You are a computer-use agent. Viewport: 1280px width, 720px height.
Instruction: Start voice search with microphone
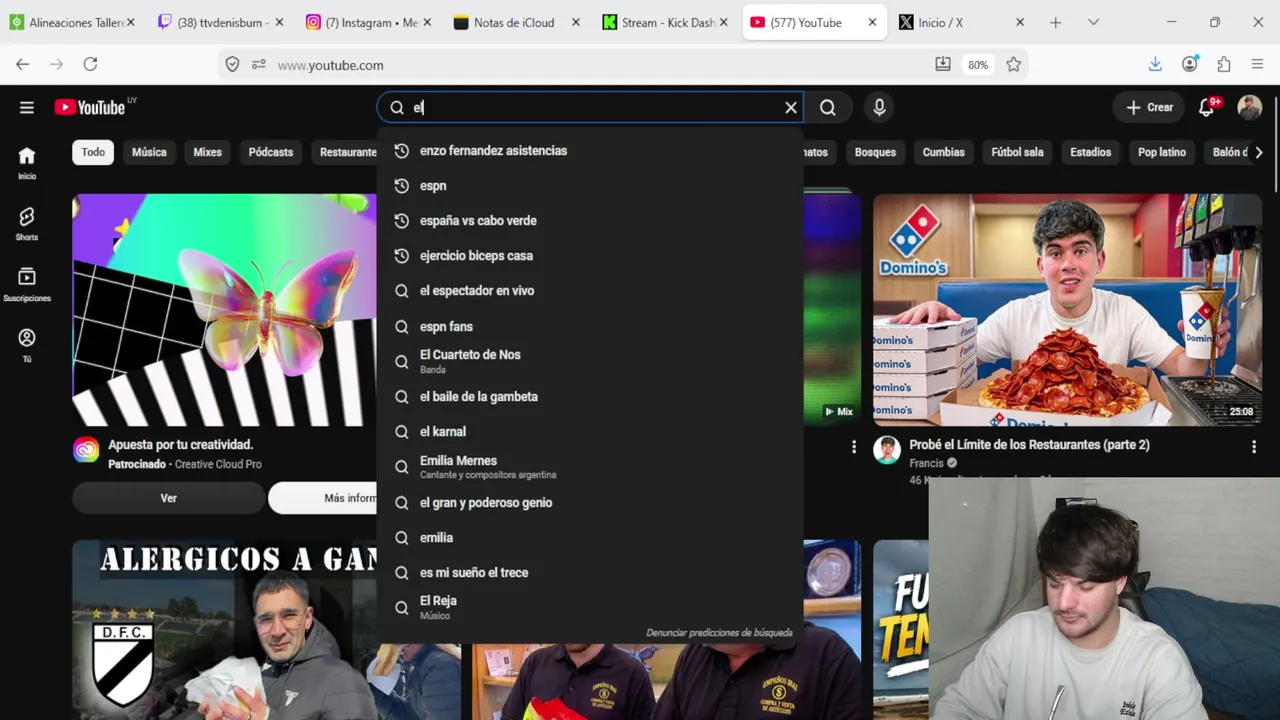coord(879,108)
